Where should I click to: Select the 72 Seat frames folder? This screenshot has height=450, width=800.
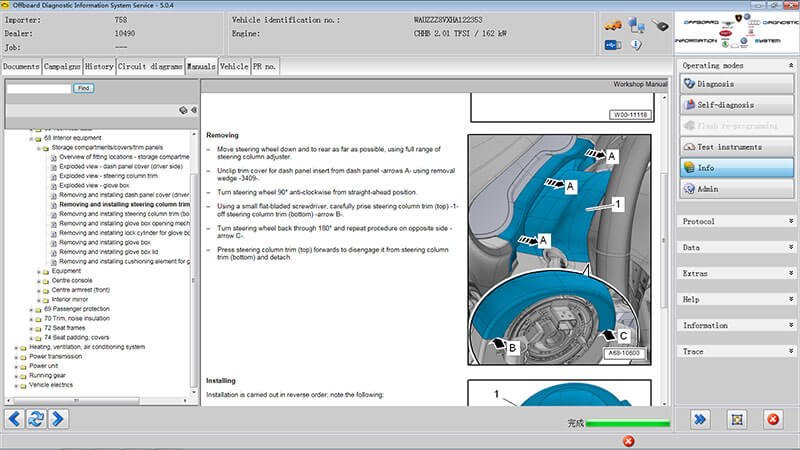click(x=65, y=328)
